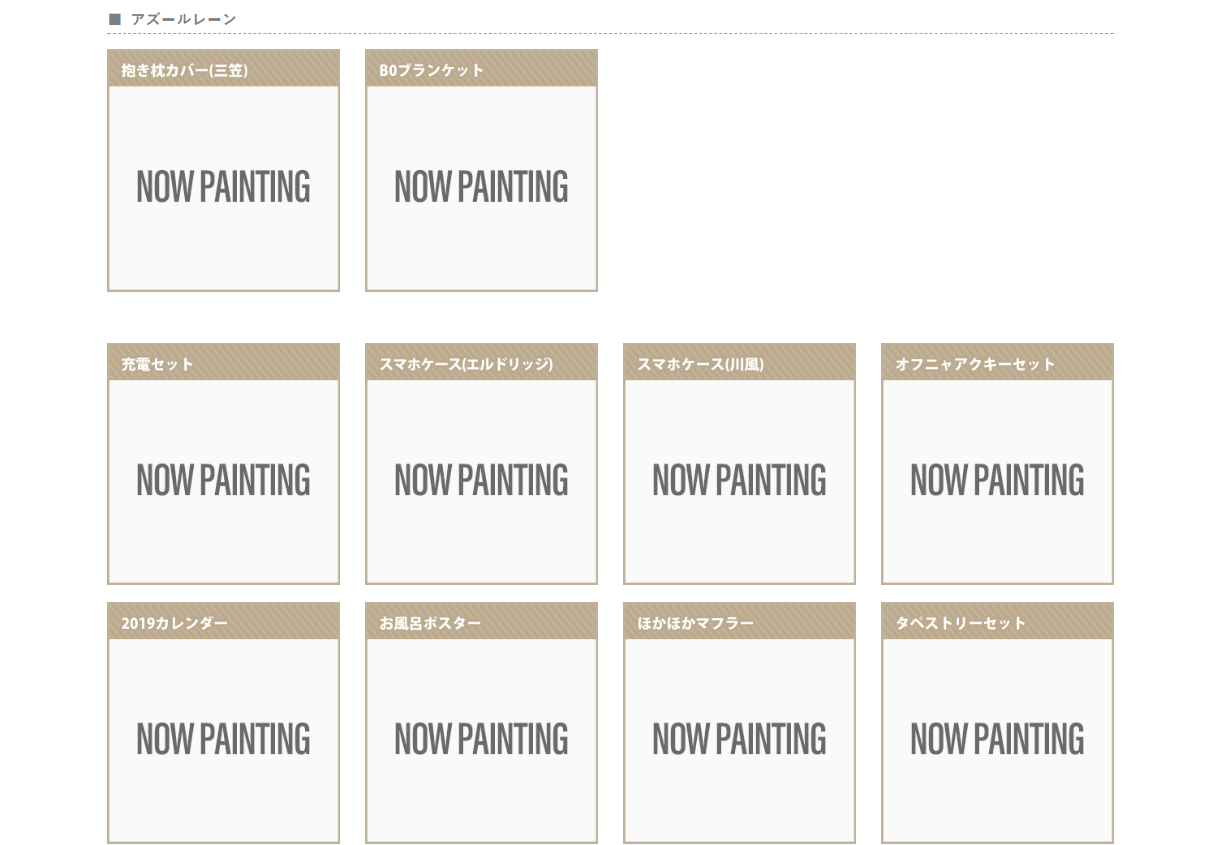This screenshot has height=845, width=1208.
Task: Select the お風呂ポスター title bar
Action: point(481,622)
